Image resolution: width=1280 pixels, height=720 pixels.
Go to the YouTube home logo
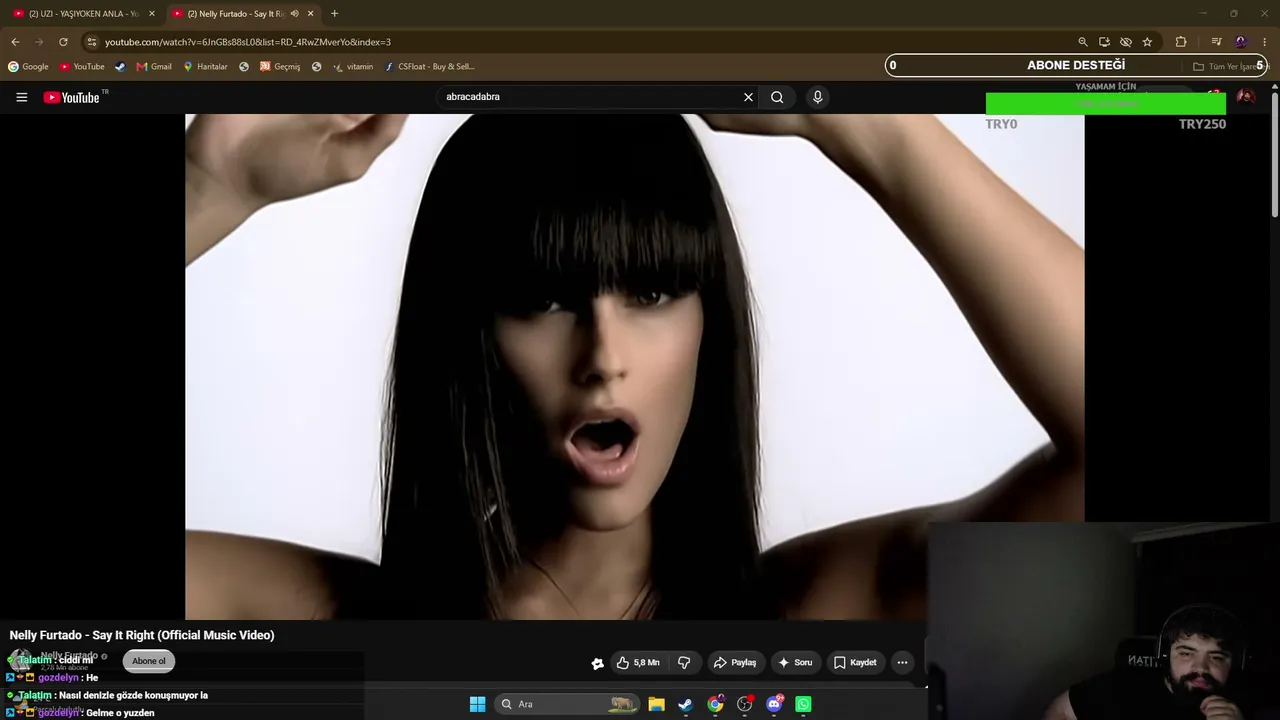[72, 97]
